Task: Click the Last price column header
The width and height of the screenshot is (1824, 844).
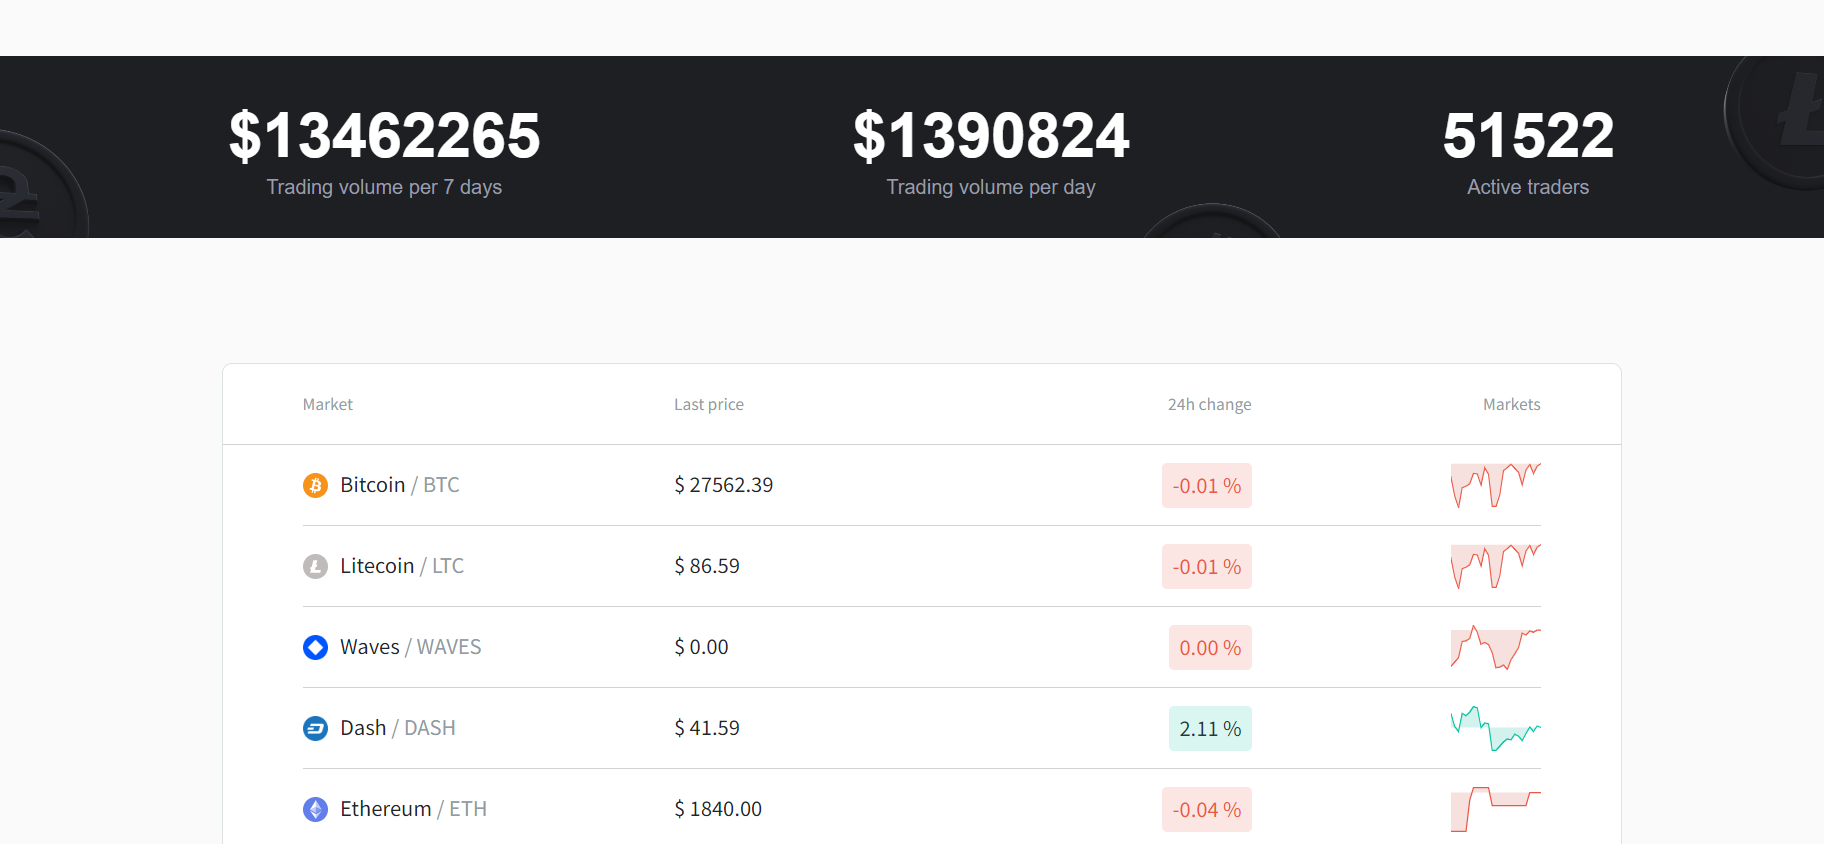Action: pos(708,404)
